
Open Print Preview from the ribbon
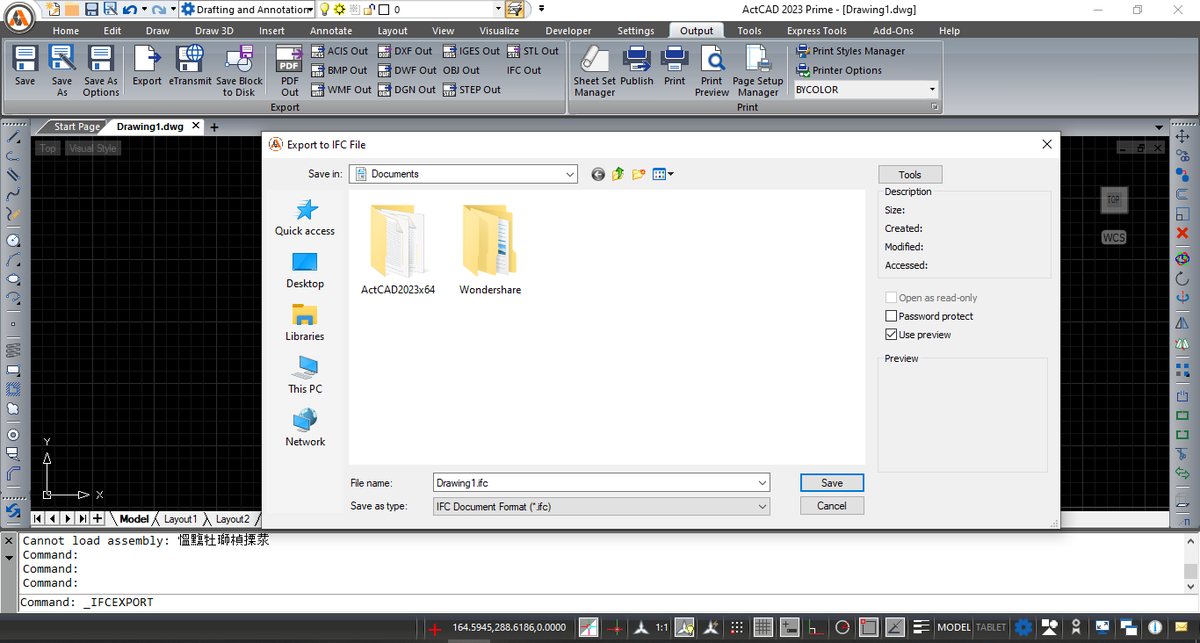click(x=712, y=70)
